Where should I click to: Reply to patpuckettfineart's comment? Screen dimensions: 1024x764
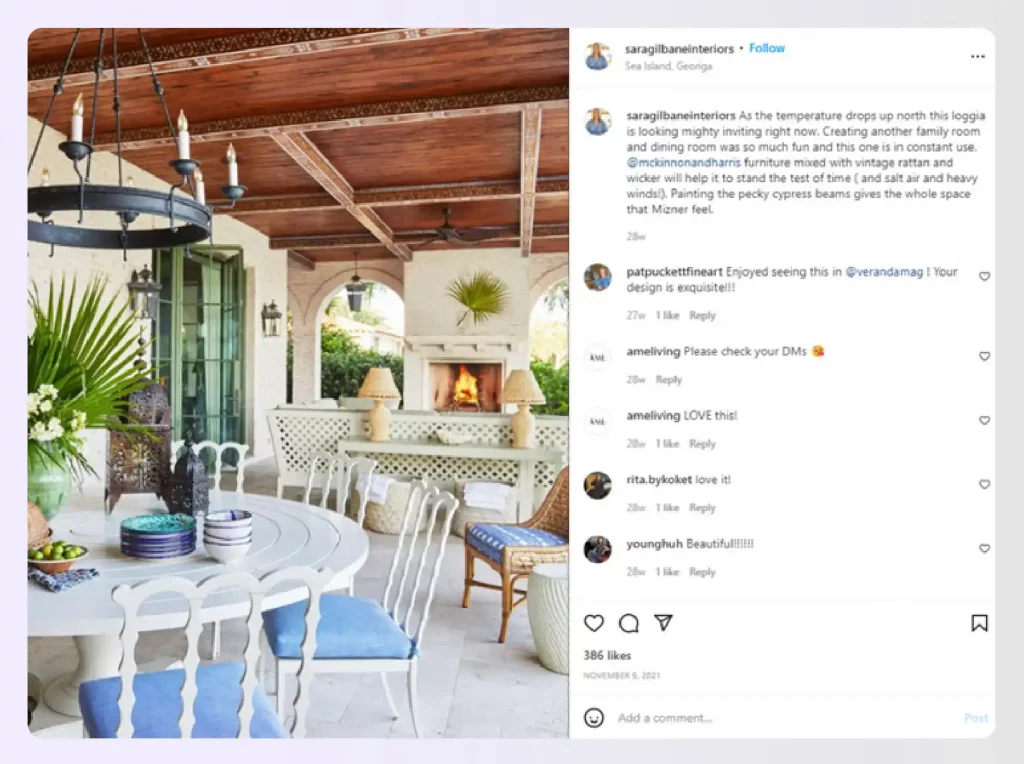pos(702,315)
